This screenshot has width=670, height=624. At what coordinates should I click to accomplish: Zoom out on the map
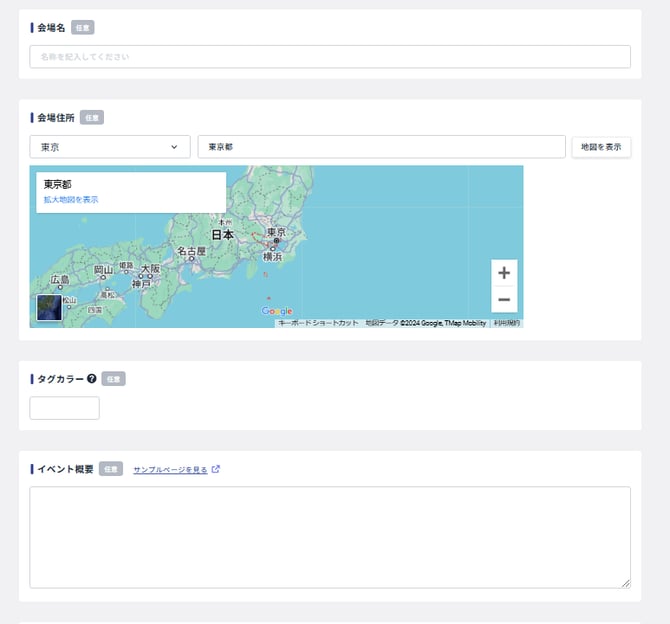(504, 300)
